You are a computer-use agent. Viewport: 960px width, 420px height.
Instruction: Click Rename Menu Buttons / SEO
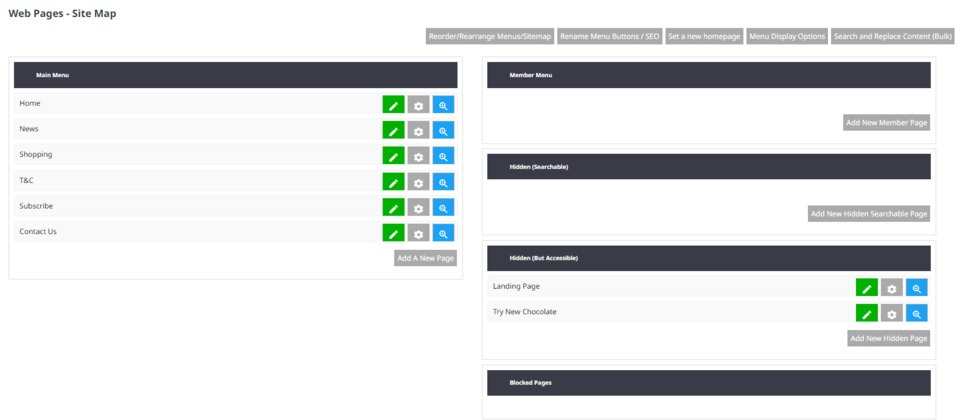coord(609,36)
